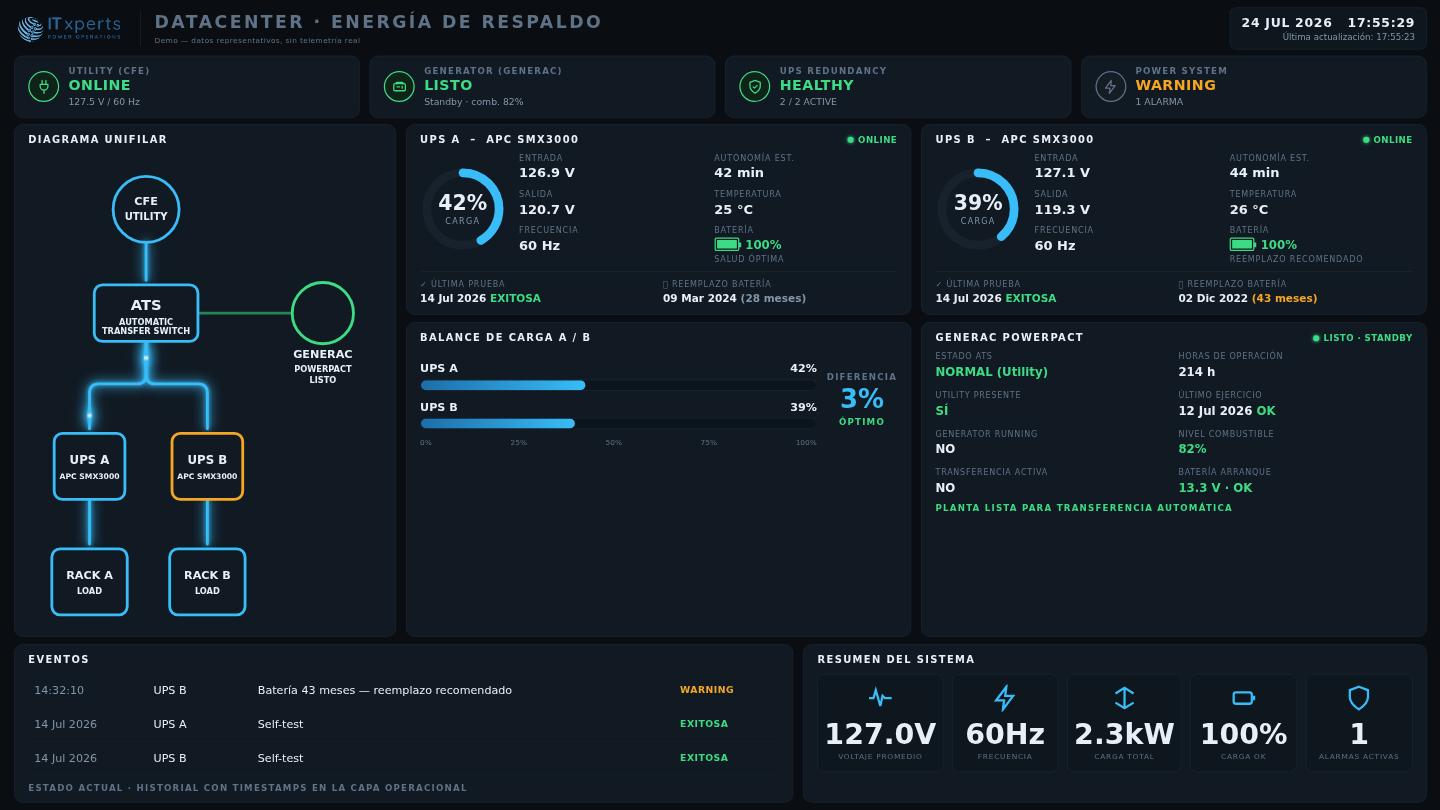Viewport: 1440px width, 810px height.
Task: Click the 60Hz Frecuencia summary tile
Action: point(1004,723)
